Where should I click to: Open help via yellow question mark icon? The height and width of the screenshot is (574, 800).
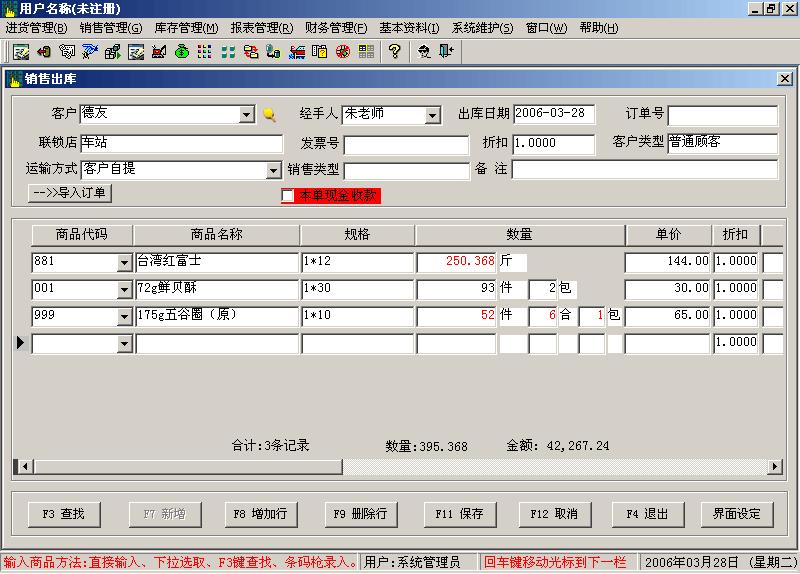(x=394, y=52)
